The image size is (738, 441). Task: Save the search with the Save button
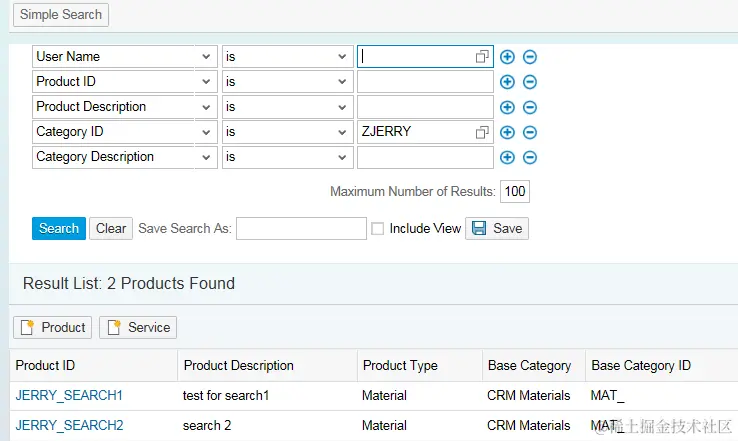497,228
